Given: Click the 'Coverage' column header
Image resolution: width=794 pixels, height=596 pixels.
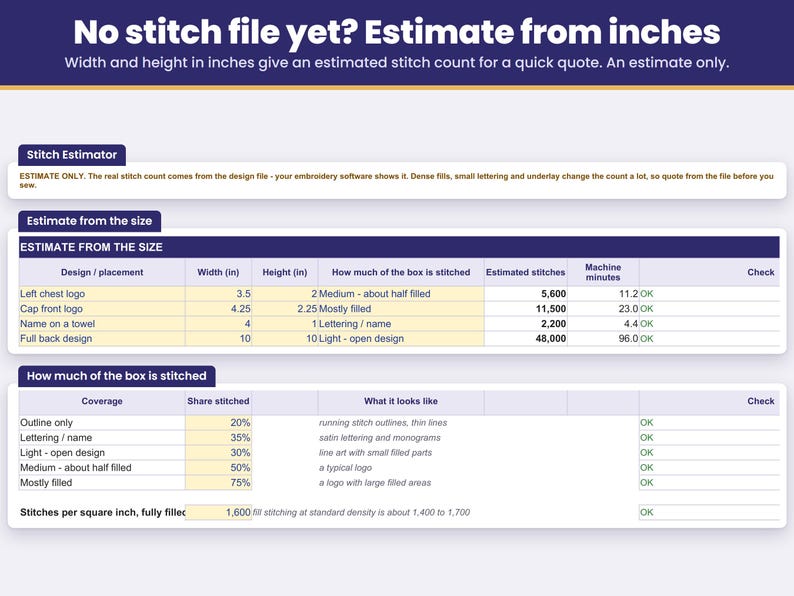Looking at the screenshot, I should click(102, 401).
